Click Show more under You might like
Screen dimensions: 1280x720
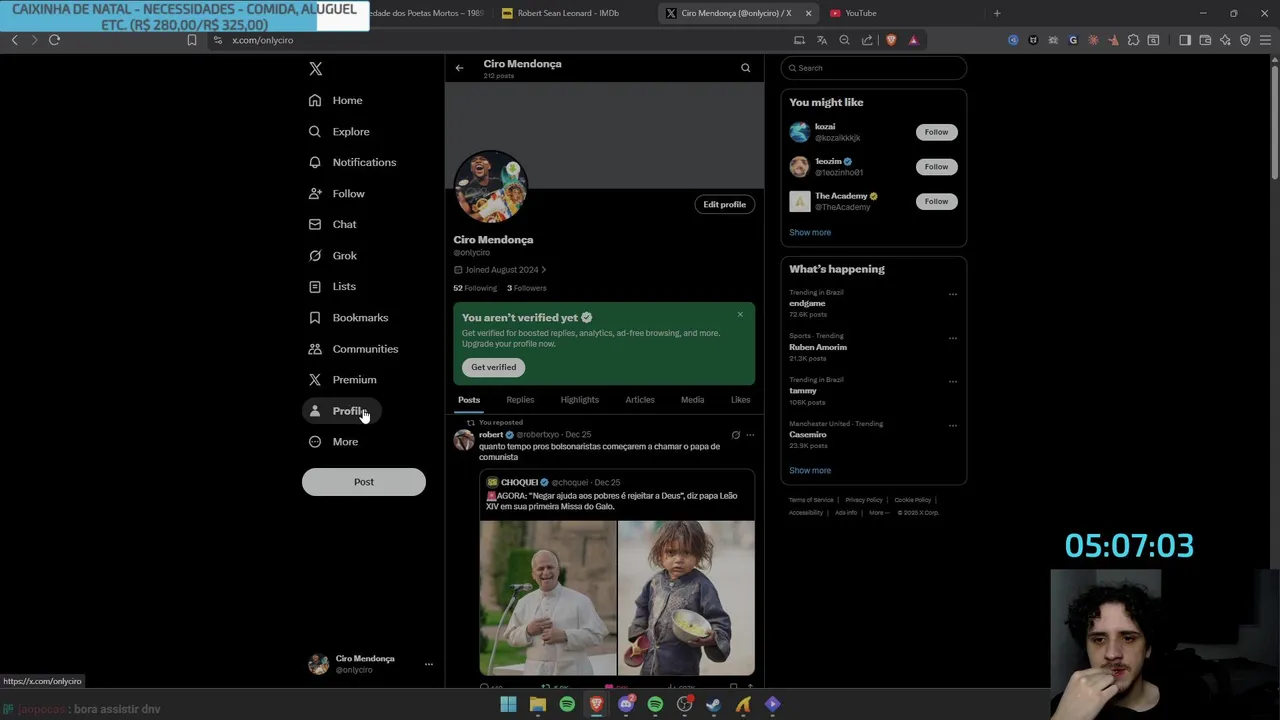(x=810, y=232)
